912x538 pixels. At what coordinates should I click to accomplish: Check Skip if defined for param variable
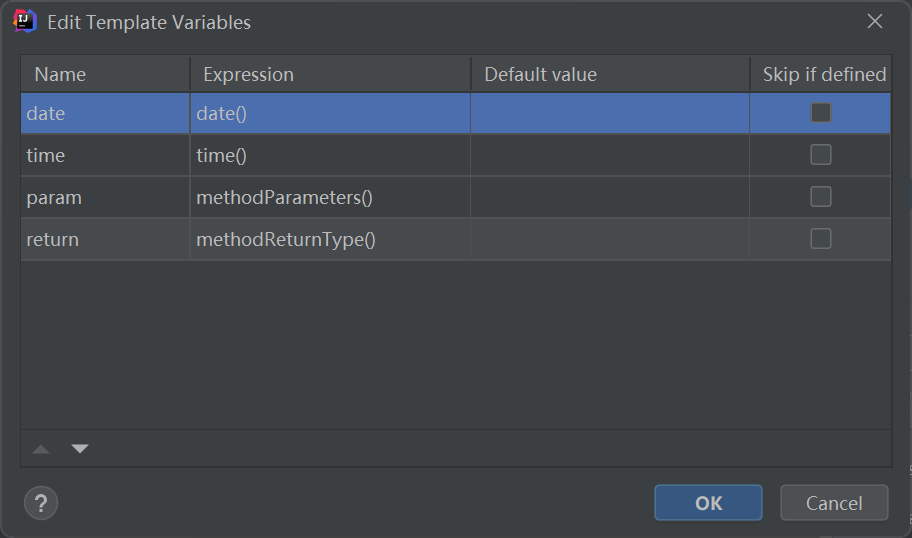pyautogui.click(x=821, y=197)
